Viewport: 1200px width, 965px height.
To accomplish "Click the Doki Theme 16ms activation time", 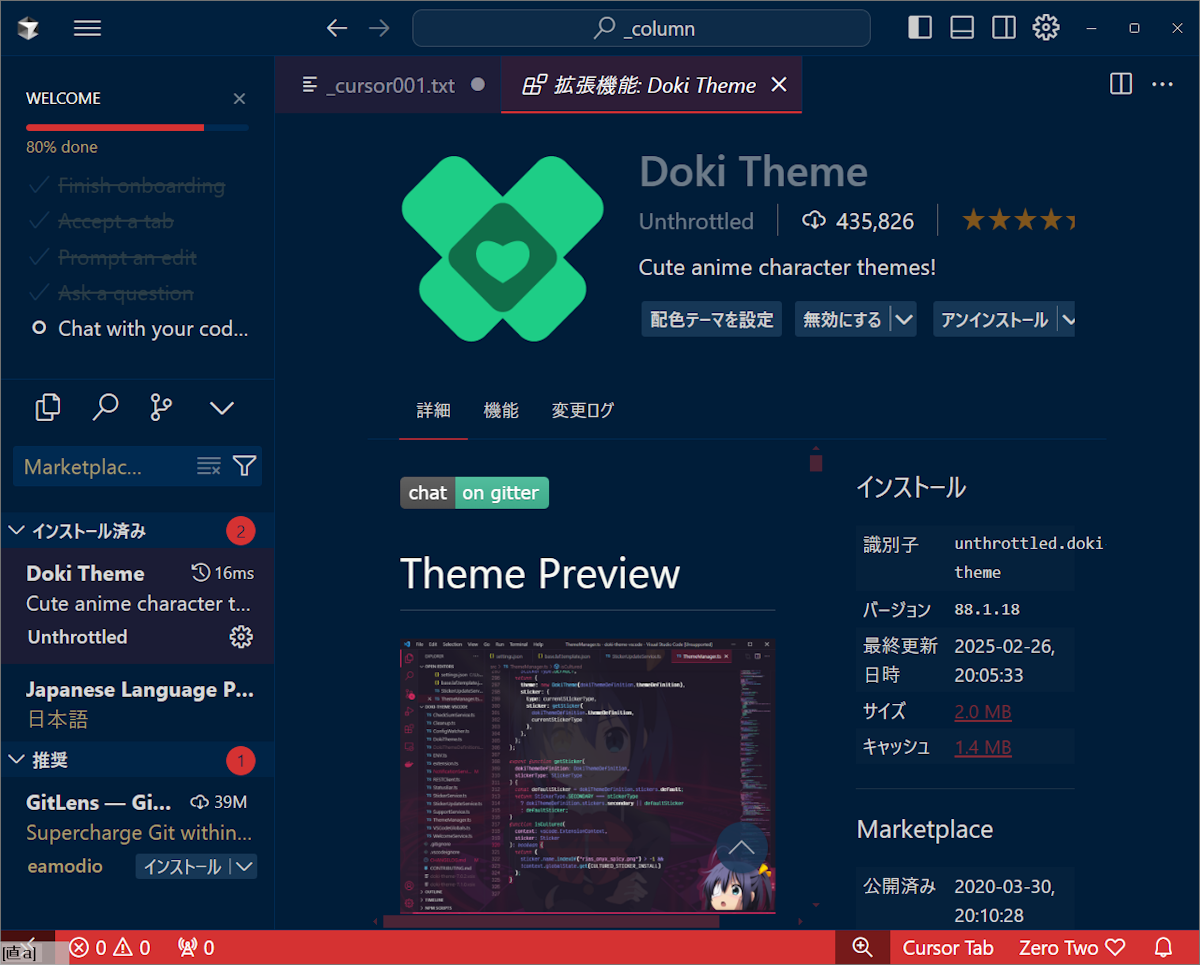I will pyautogui.click(x=223, y=573).
